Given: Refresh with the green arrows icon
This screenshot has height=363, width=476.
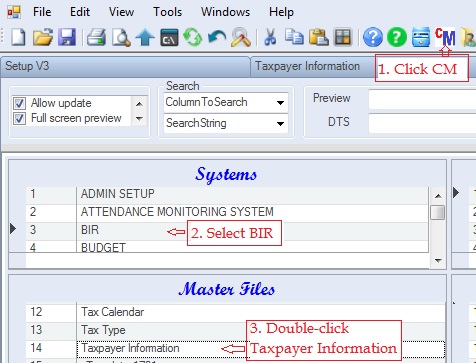Looking at the screenshot, I should click(193, 37).
